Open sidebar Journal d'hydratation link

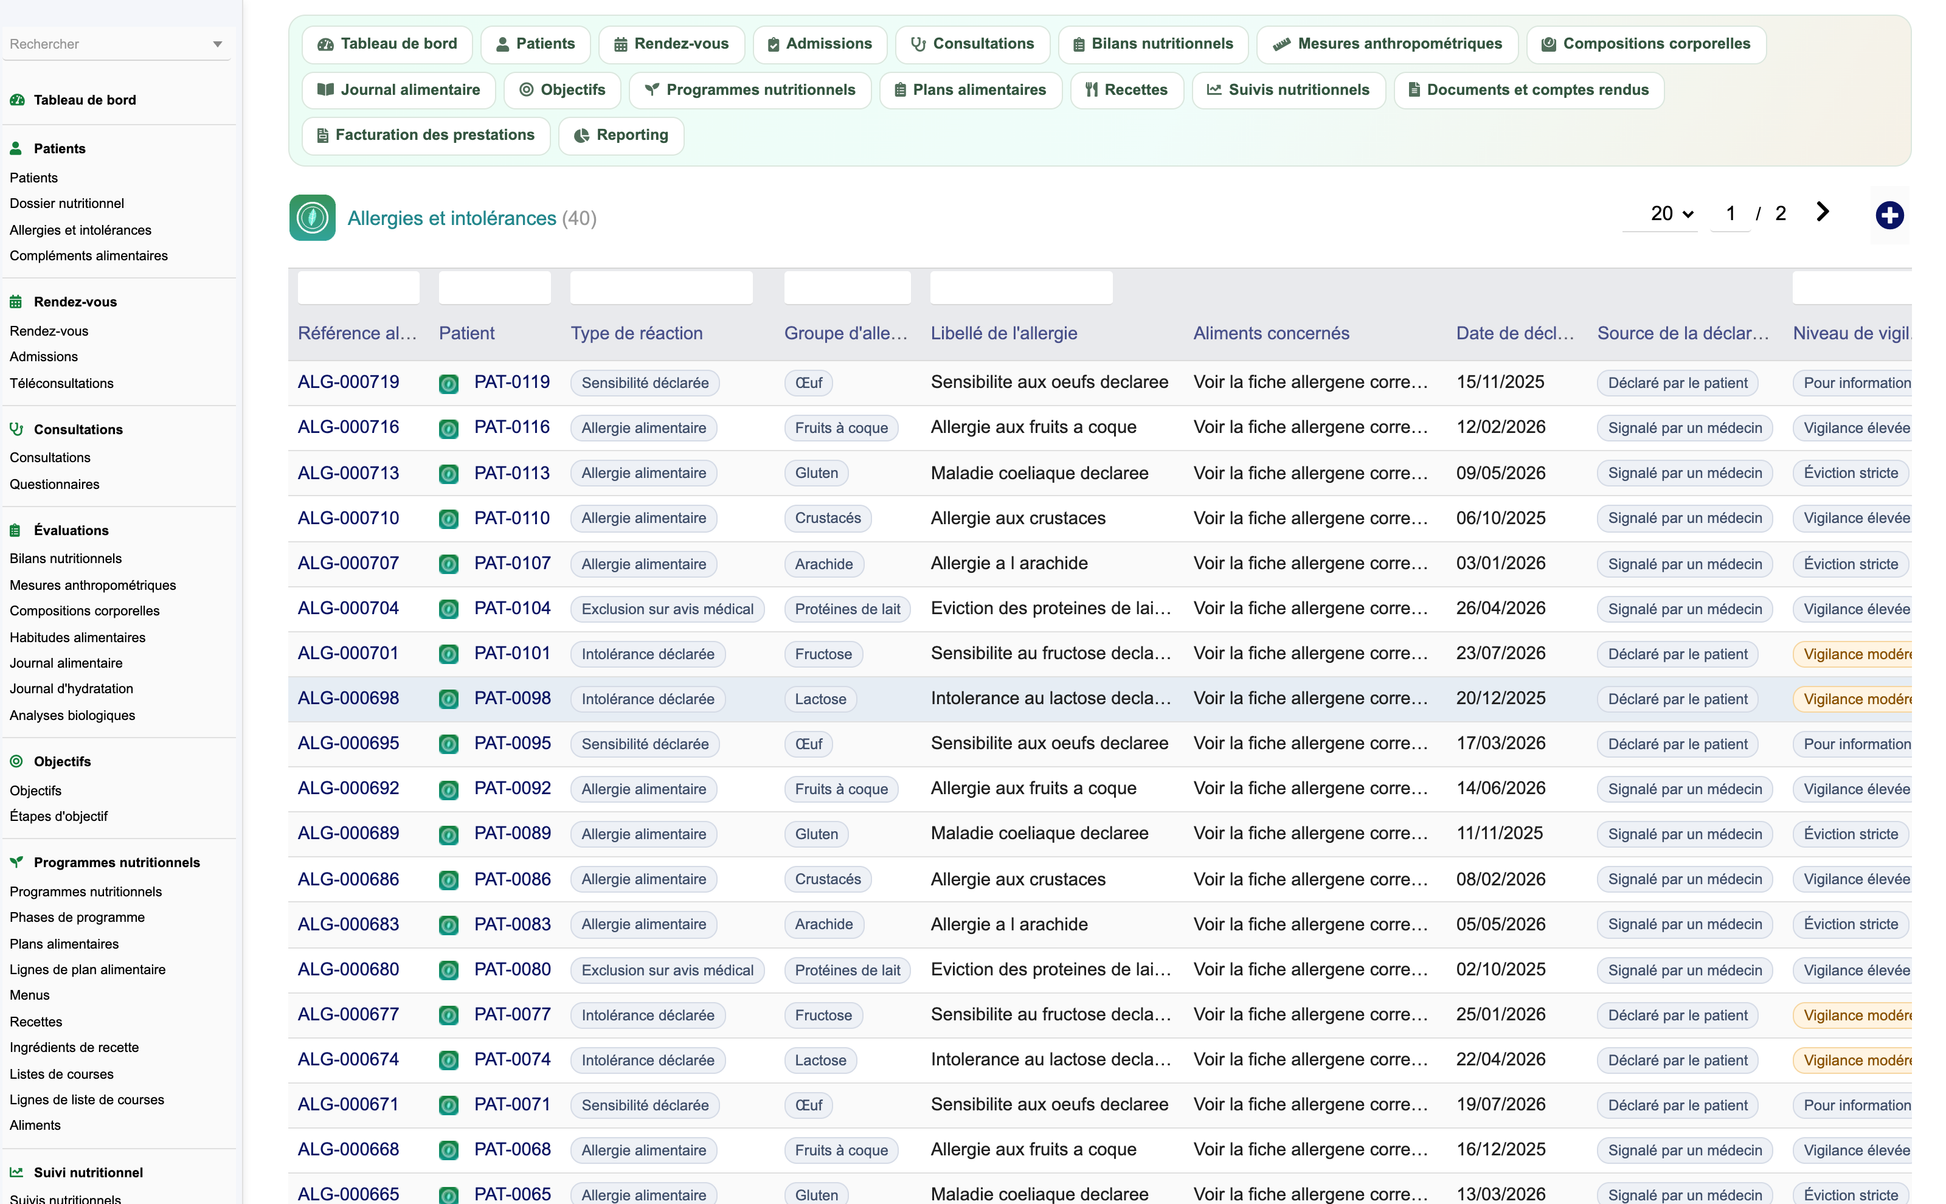coord(72,689)
